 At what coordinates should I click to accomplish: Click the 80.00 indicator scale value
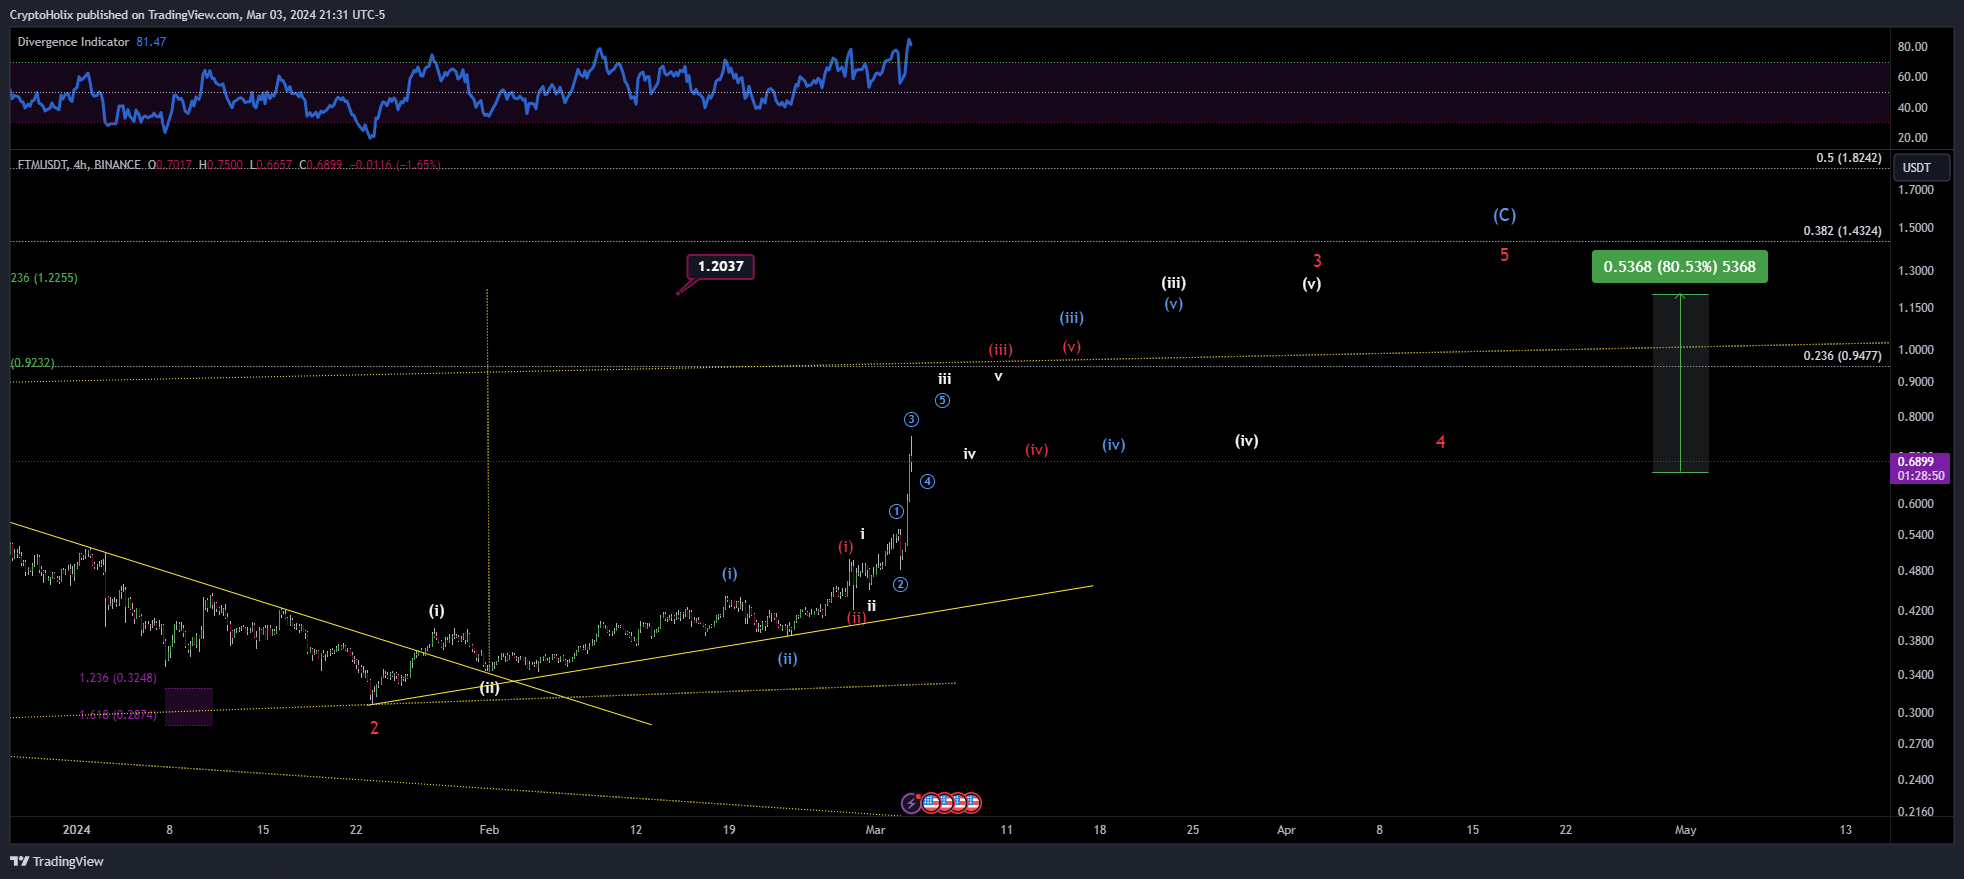1913,47
